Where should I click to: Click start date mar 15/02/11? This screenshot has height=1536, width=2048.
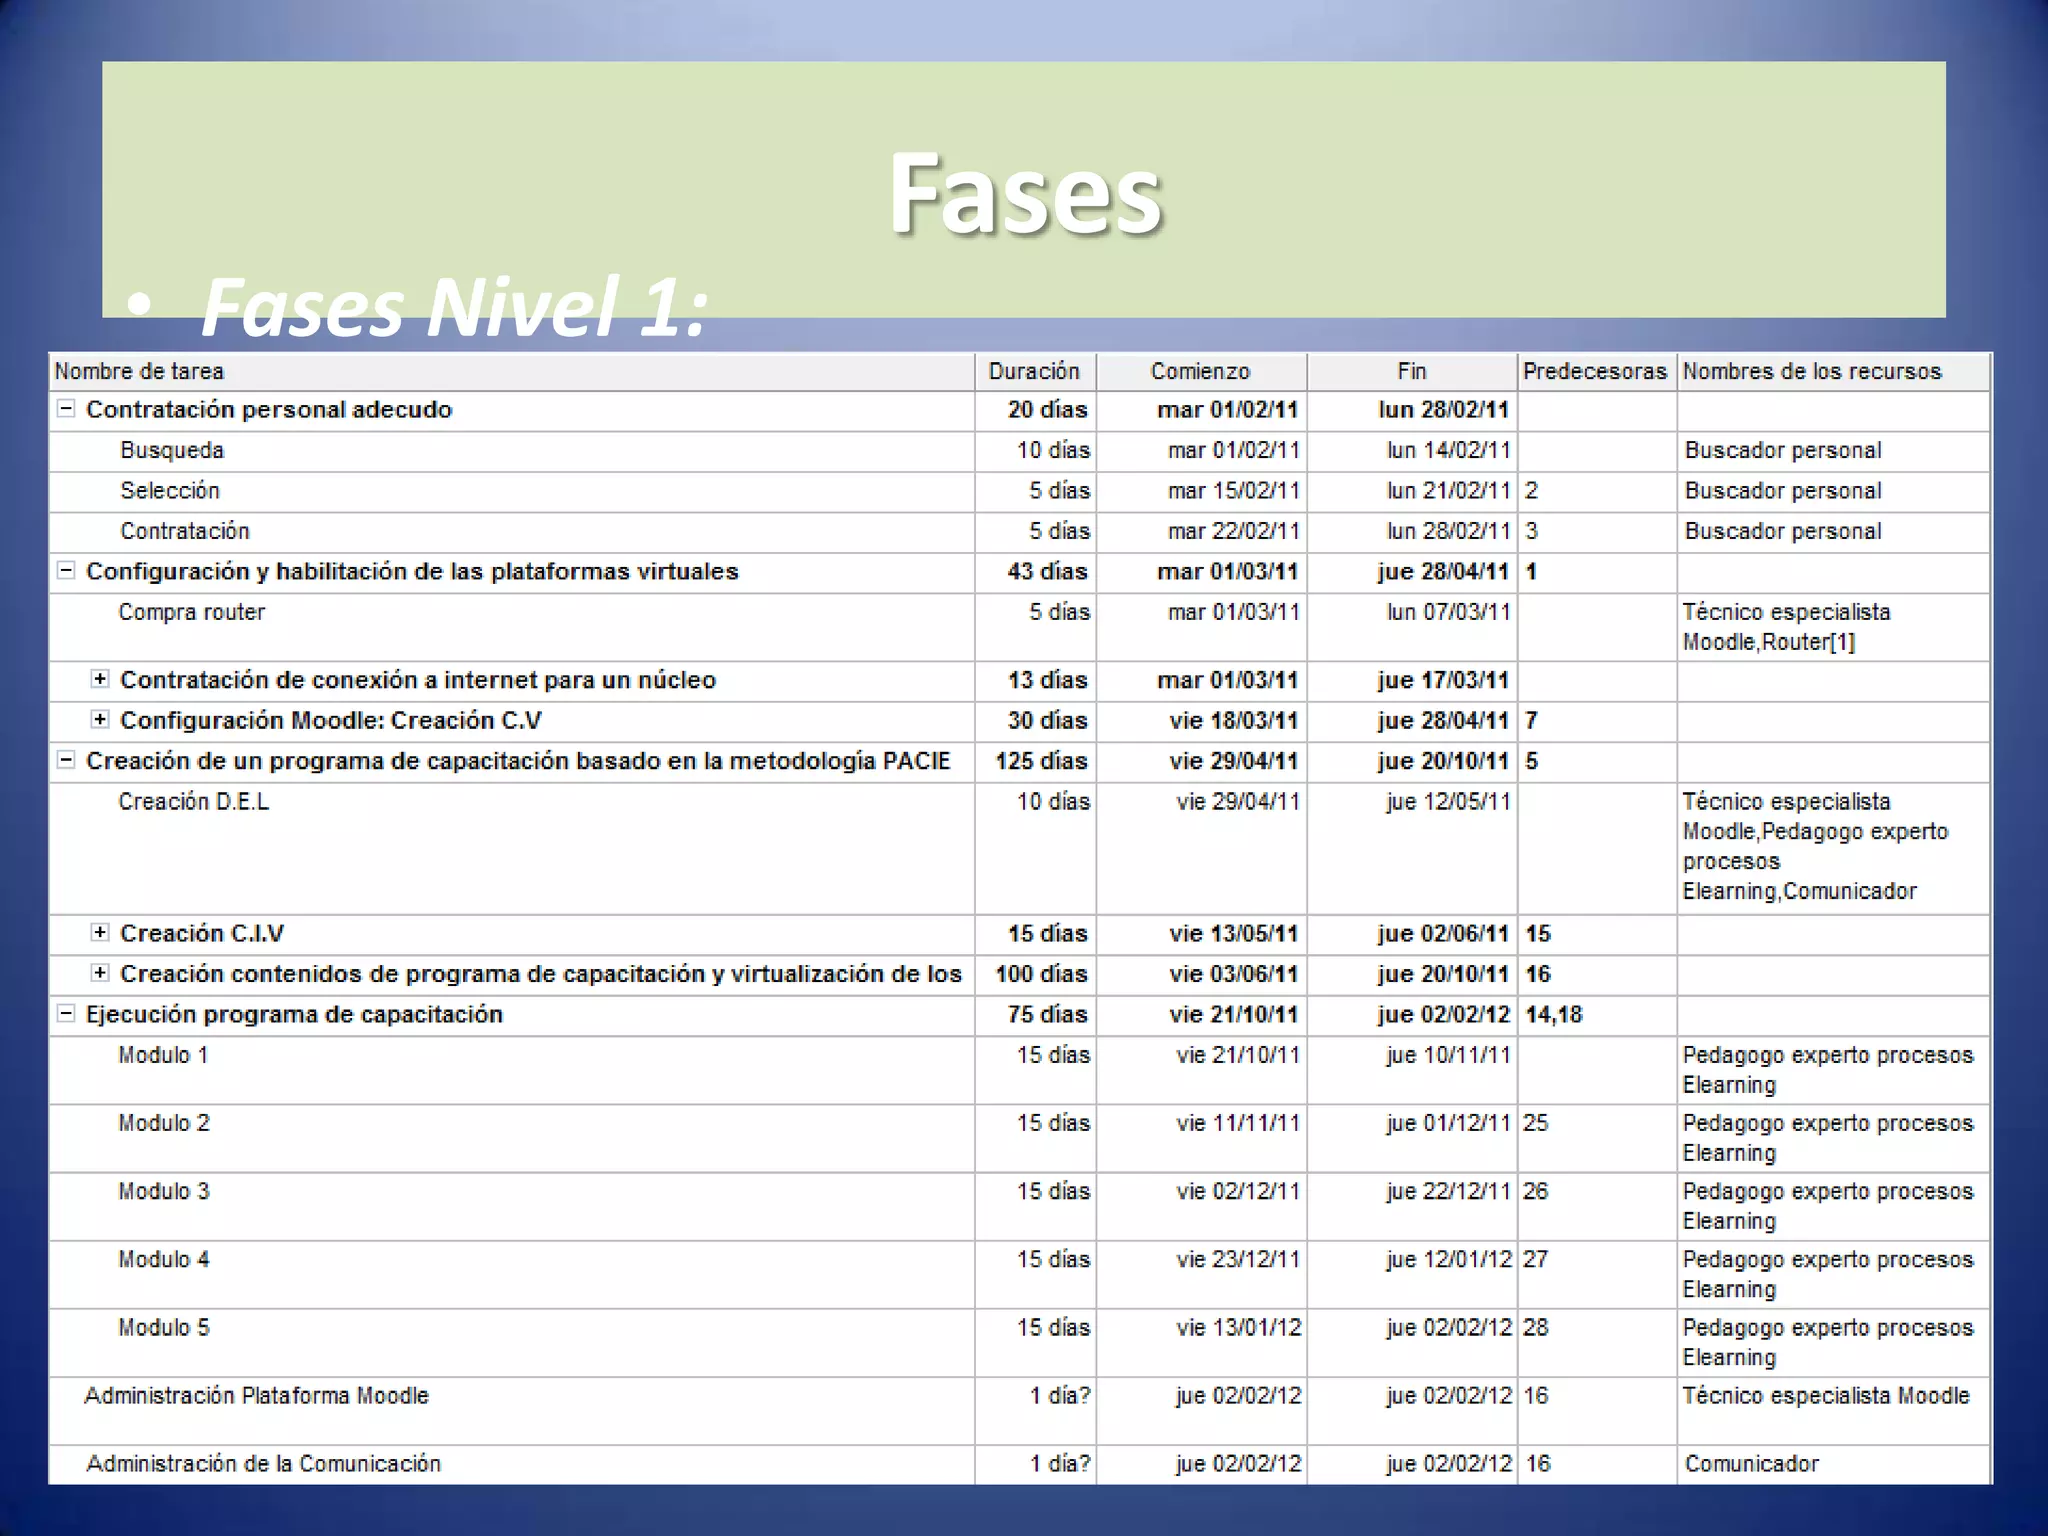click(x=1201, y=491)
